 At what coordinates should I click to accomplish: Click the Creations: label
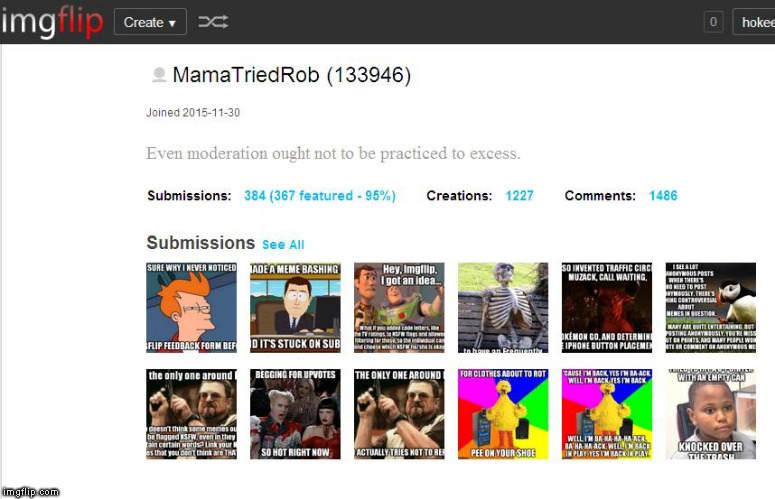(x=459, y=196)
